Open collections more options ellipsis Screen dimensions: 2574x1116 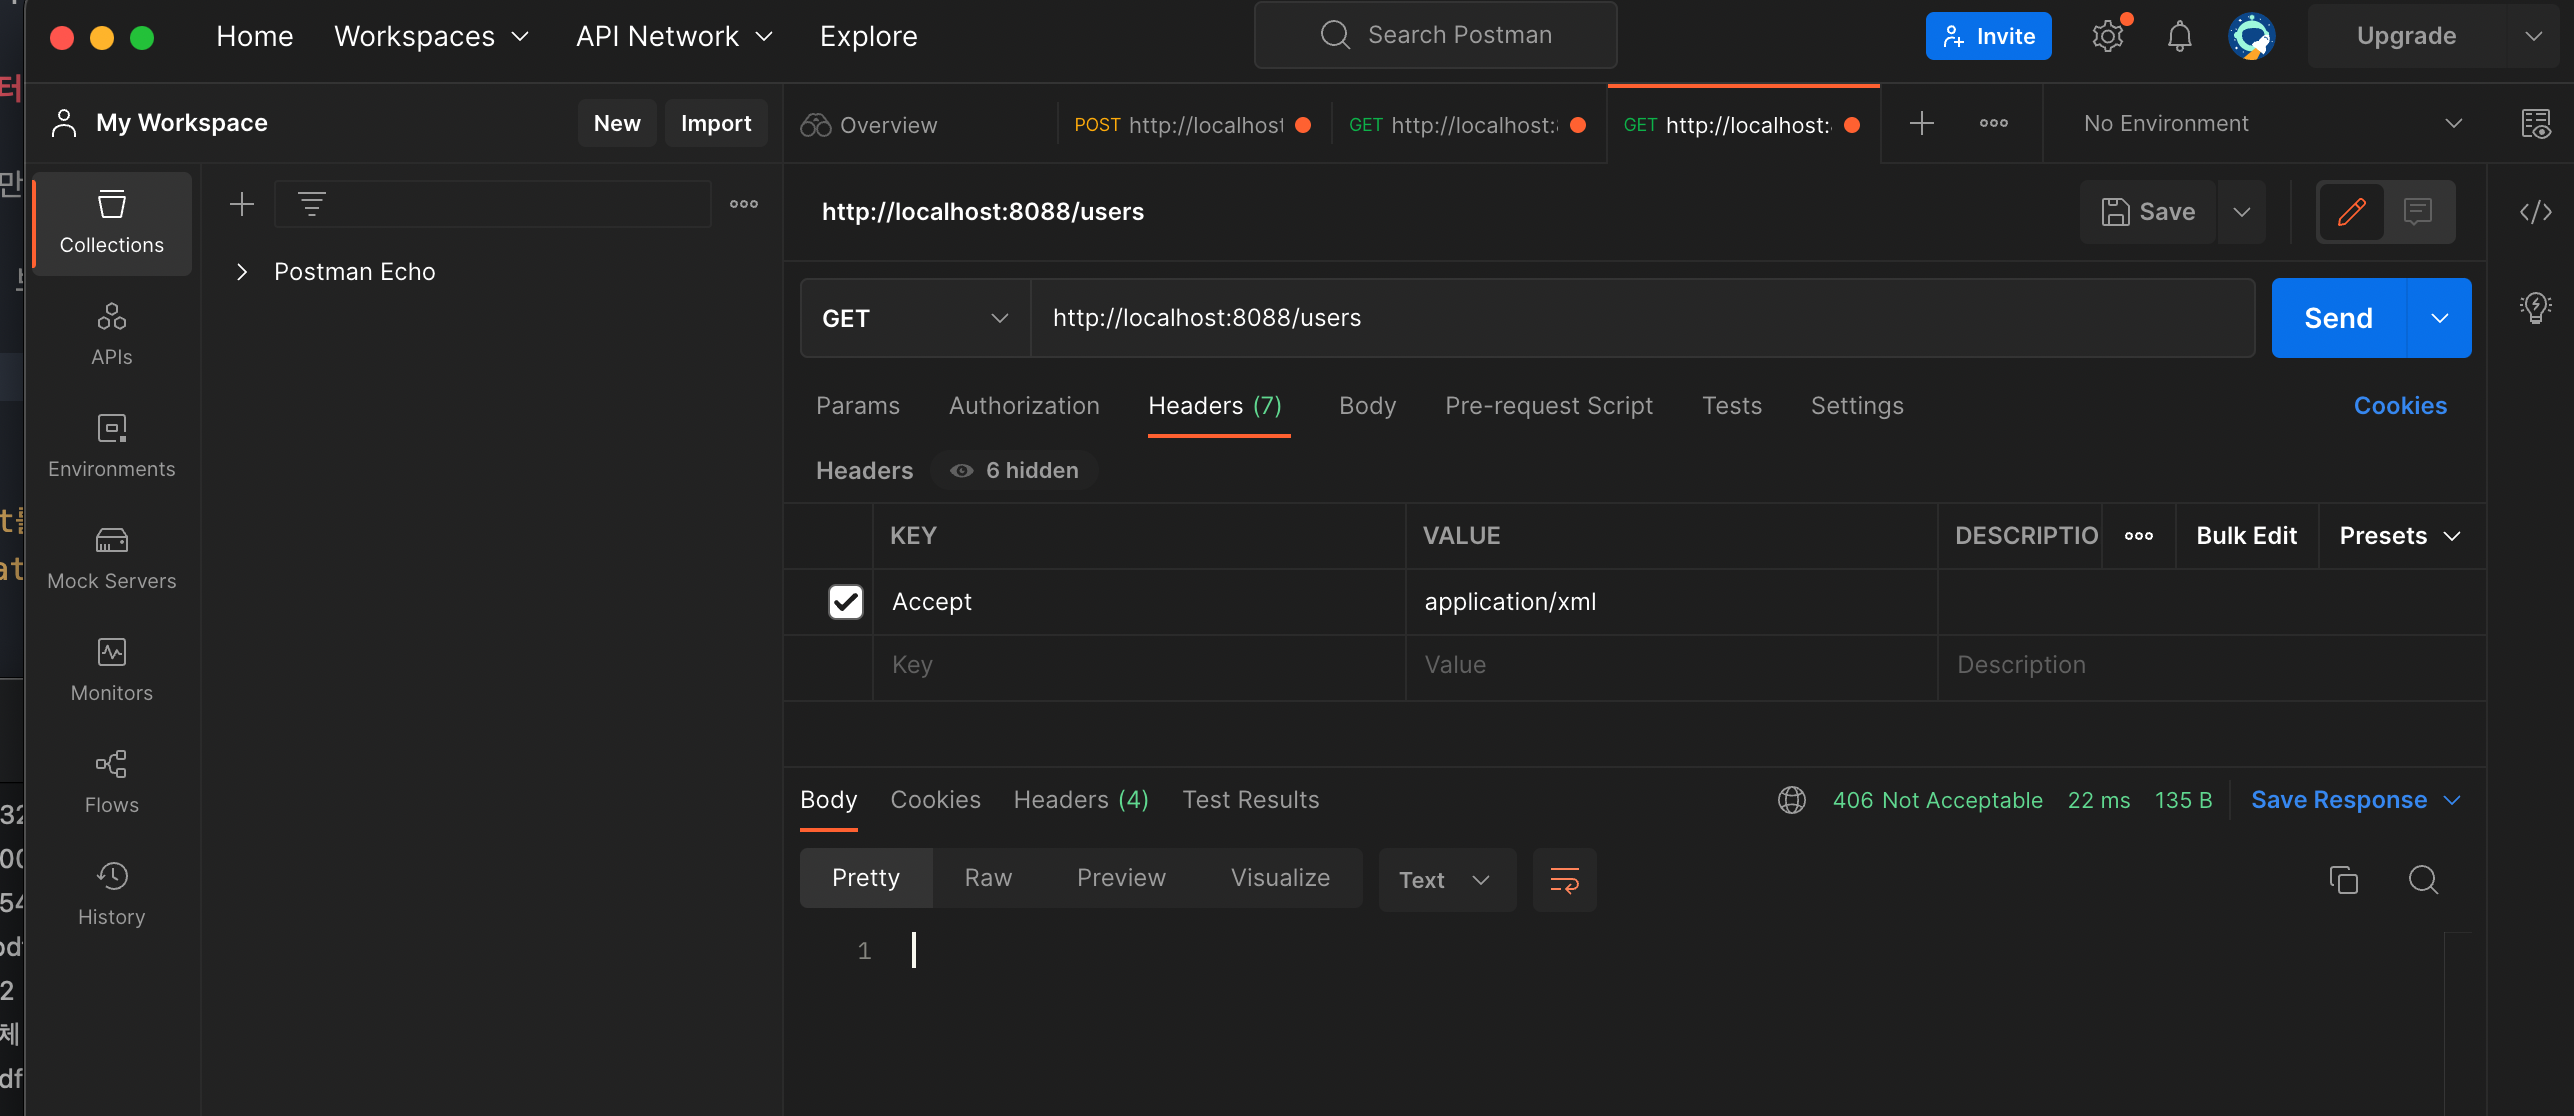[744, 204]
